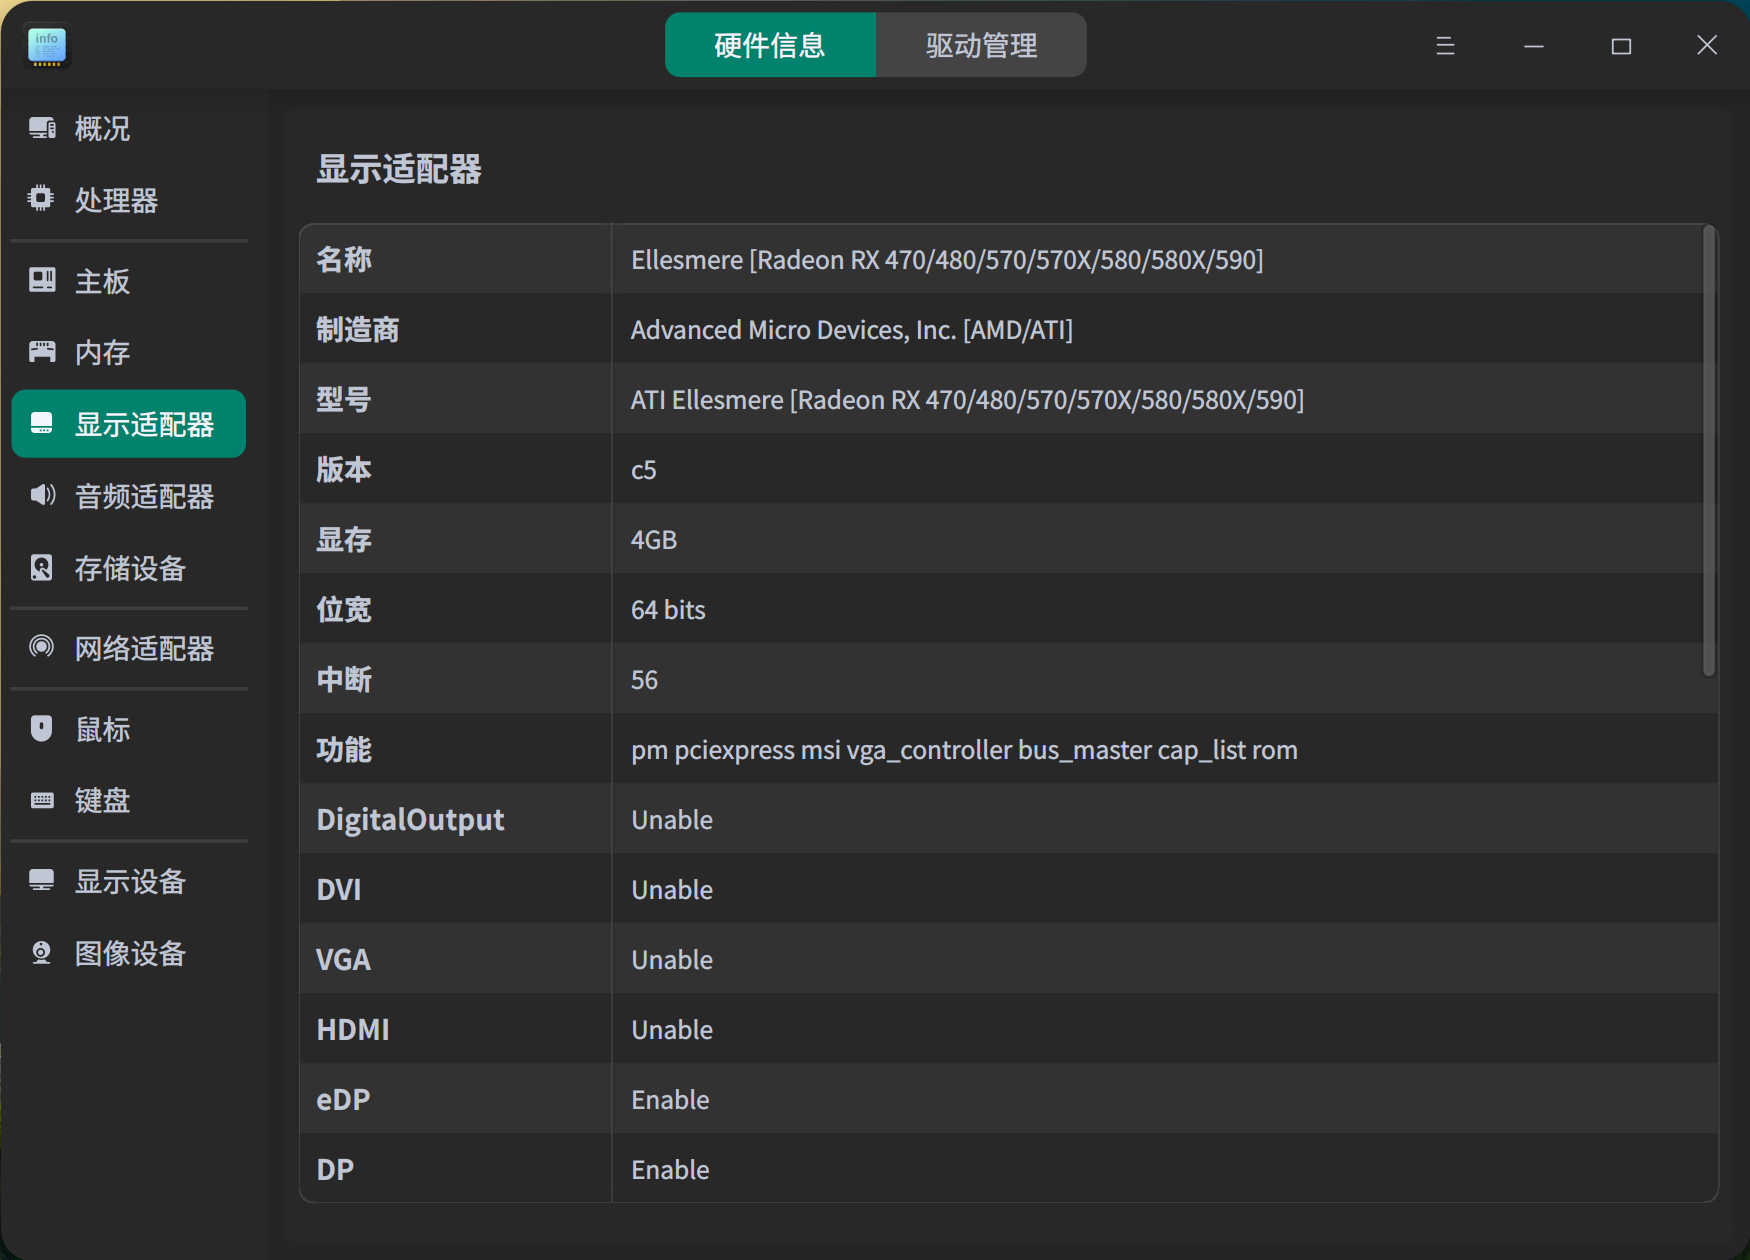
Task: Select the 存储设备 storage disk icon
Action: (40, 568)
